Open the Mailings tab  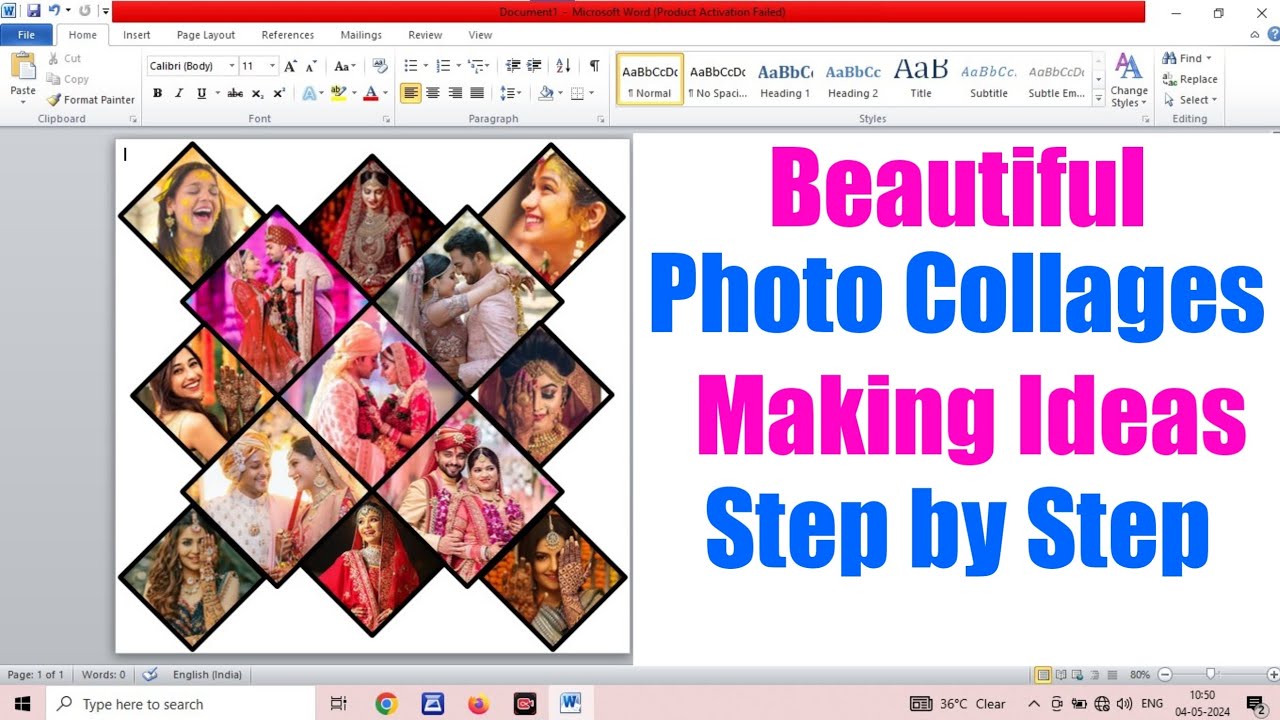coord(361,35)
